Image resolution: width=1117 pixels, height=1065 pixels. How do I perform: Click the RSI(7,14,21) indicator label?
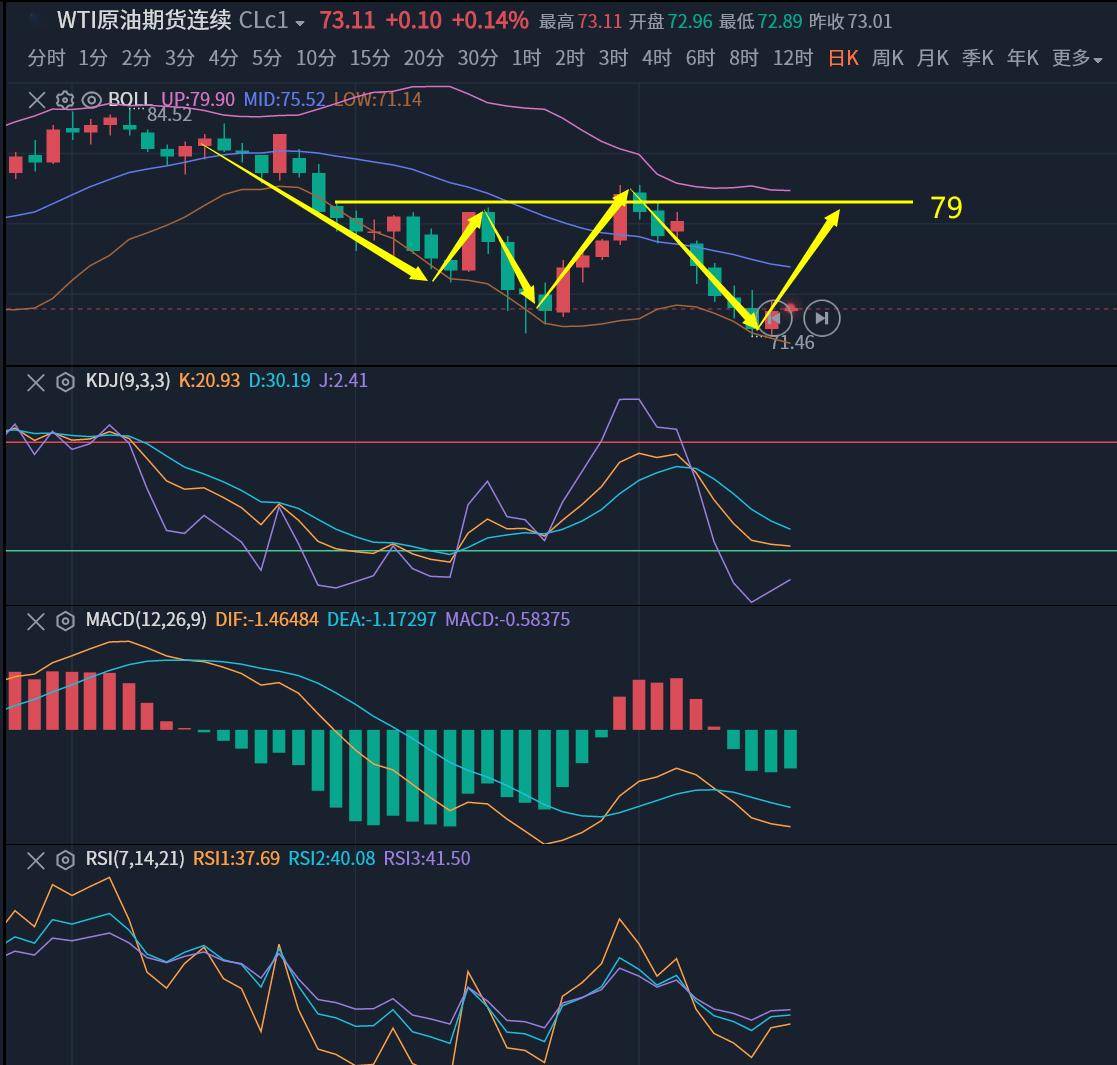(135, 858)
